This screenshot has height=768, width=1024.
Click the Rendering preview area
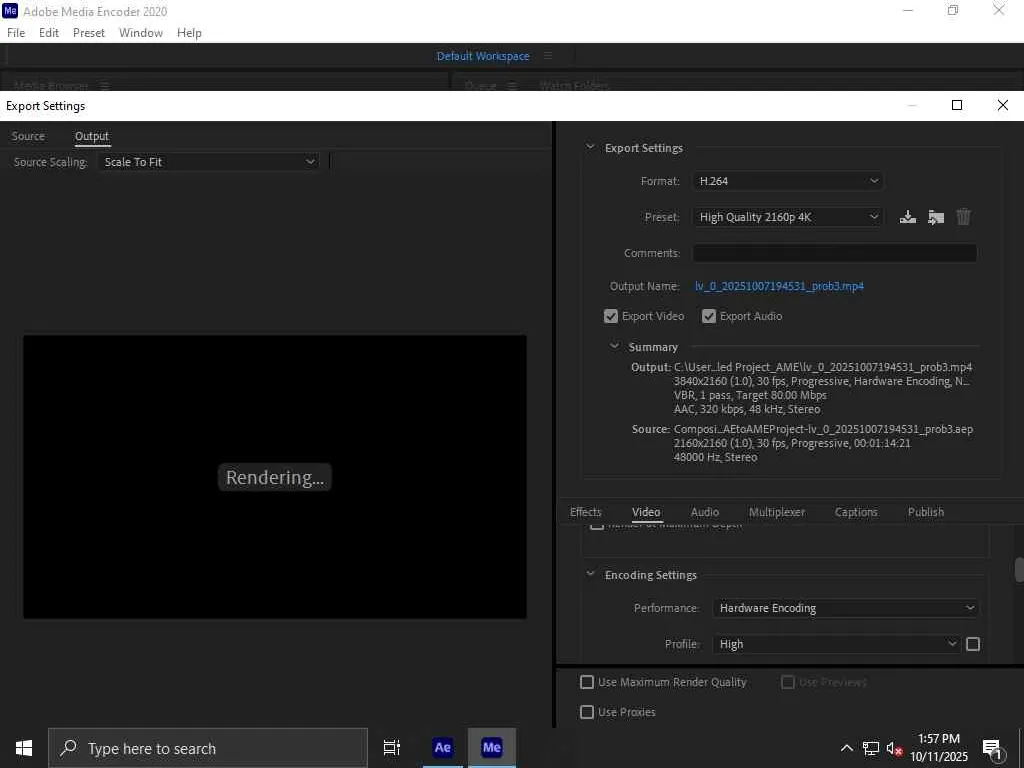tap(275, 477)
